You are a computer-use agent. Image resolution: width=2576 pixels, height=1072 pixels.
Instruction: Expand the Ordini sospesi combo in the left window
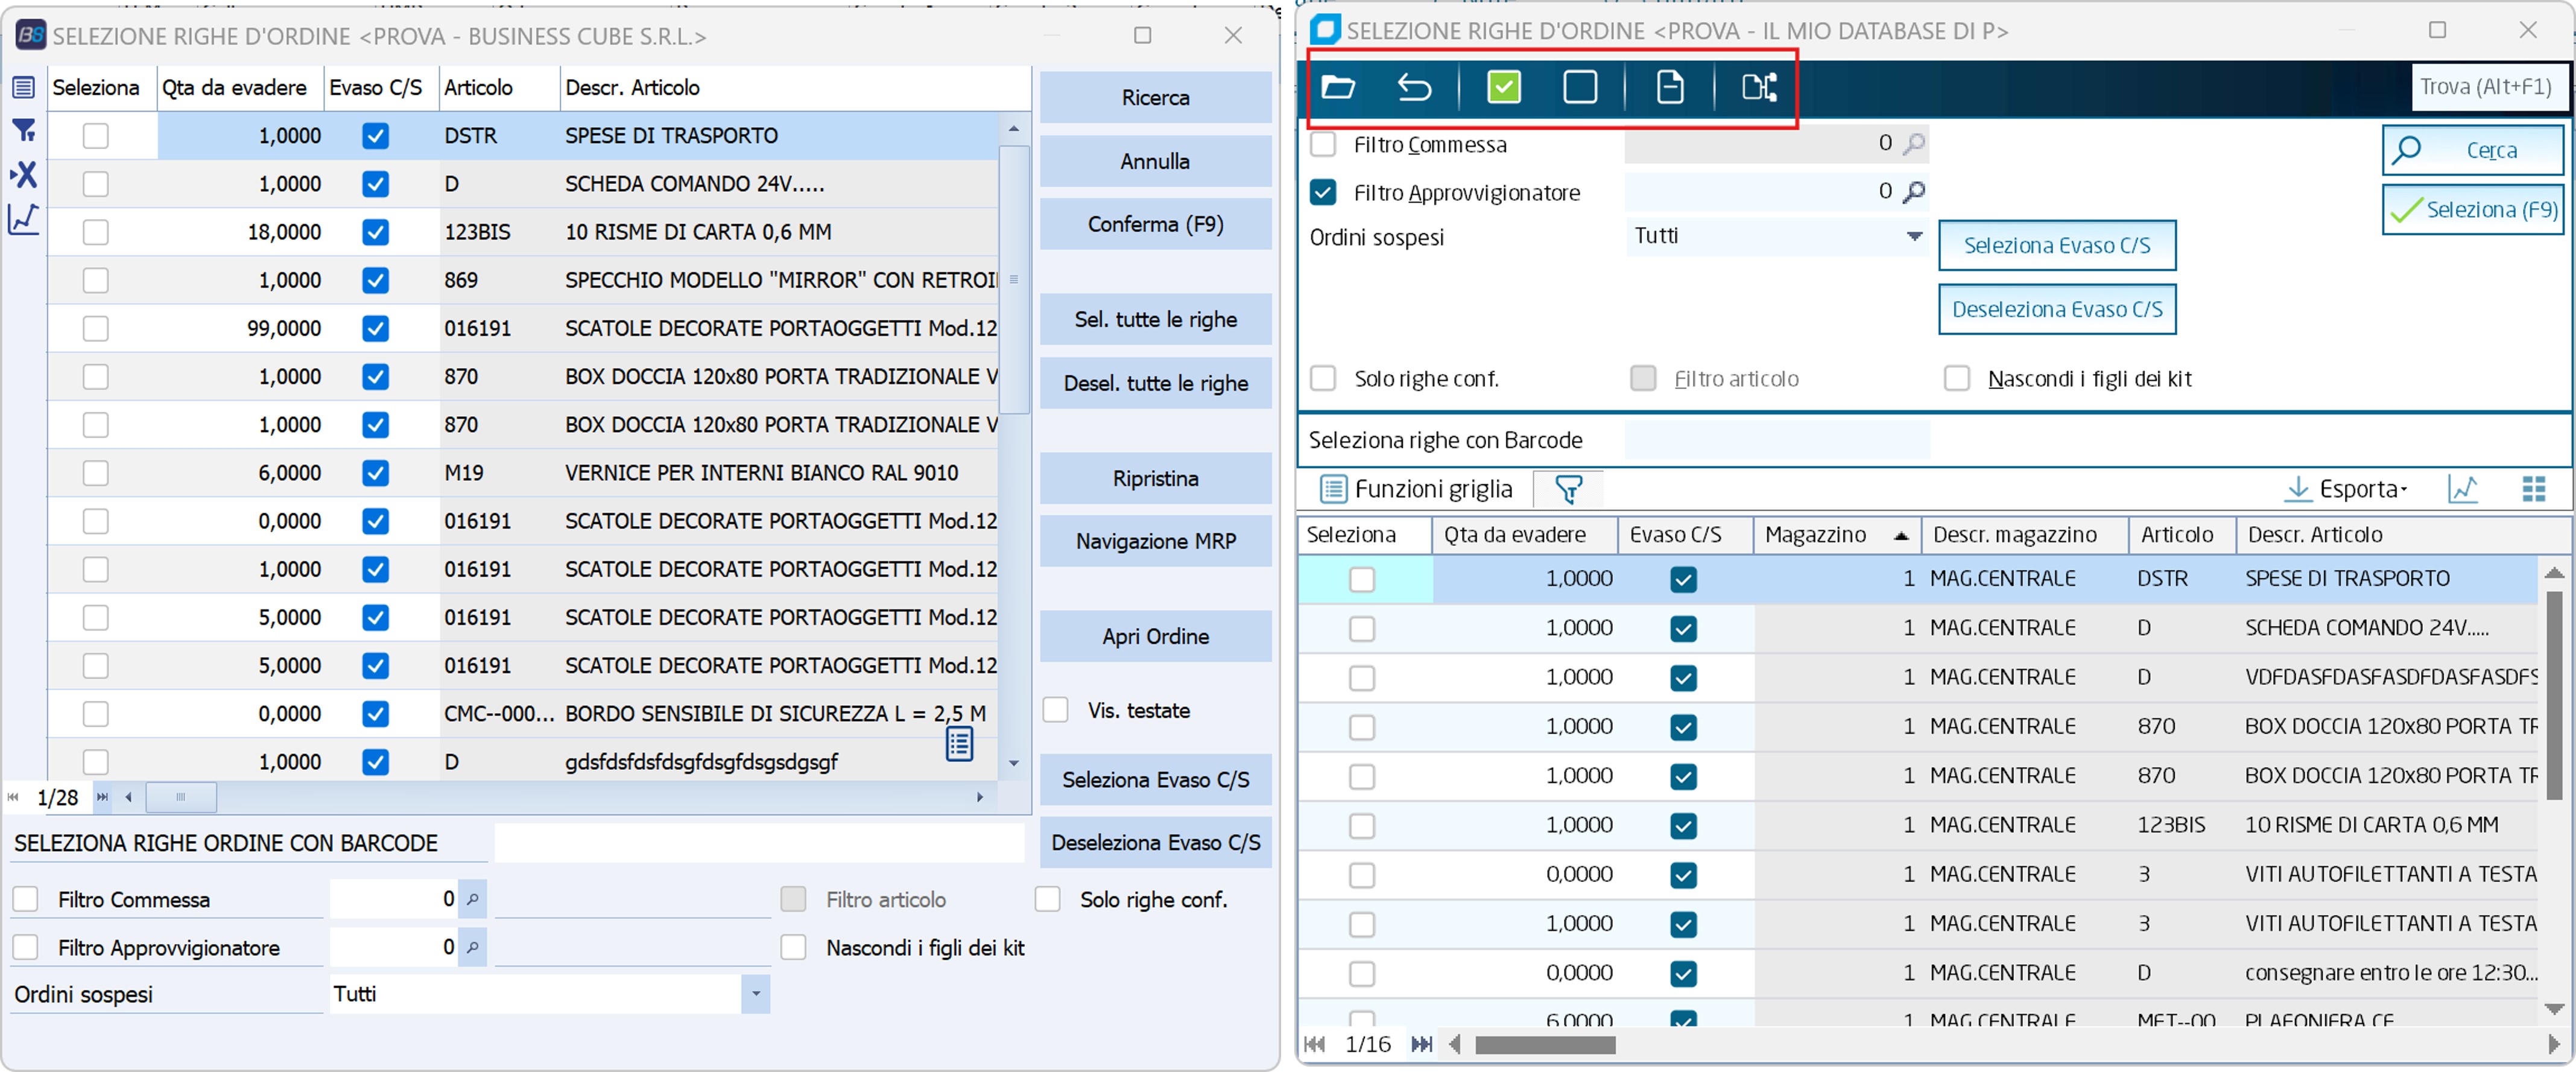click(x=756, y=994)
